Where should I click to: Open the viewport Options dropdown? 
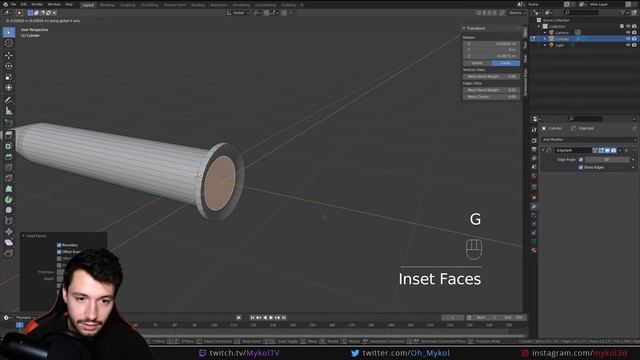(x=516, y=13)
